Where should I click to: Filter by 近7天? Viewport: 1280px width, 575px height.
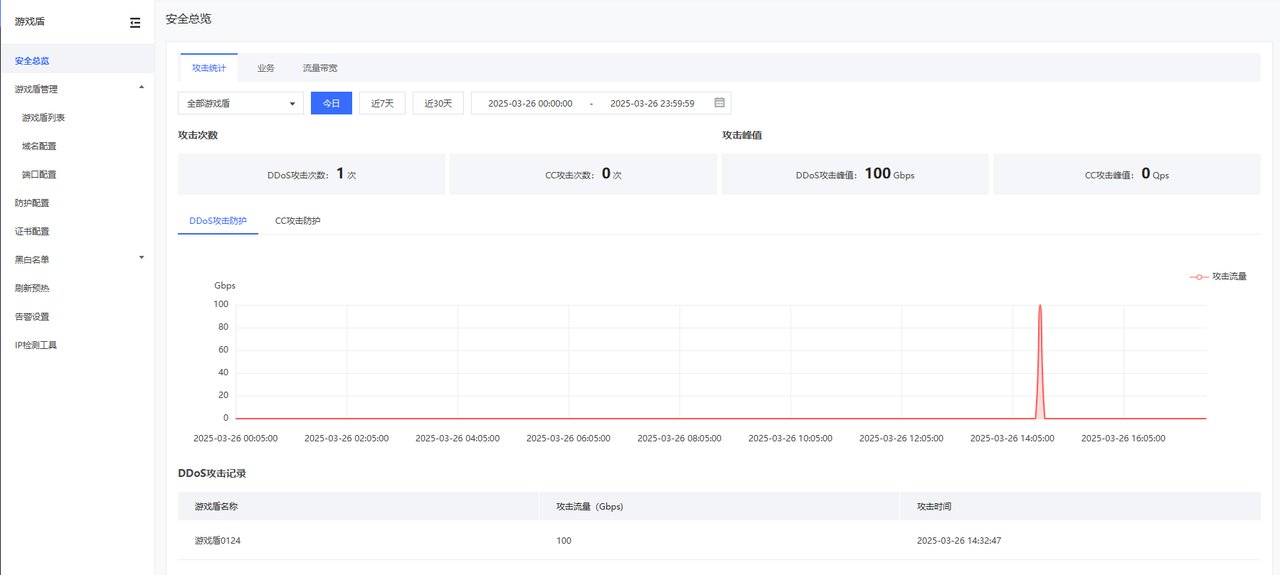tap(382, 103)
